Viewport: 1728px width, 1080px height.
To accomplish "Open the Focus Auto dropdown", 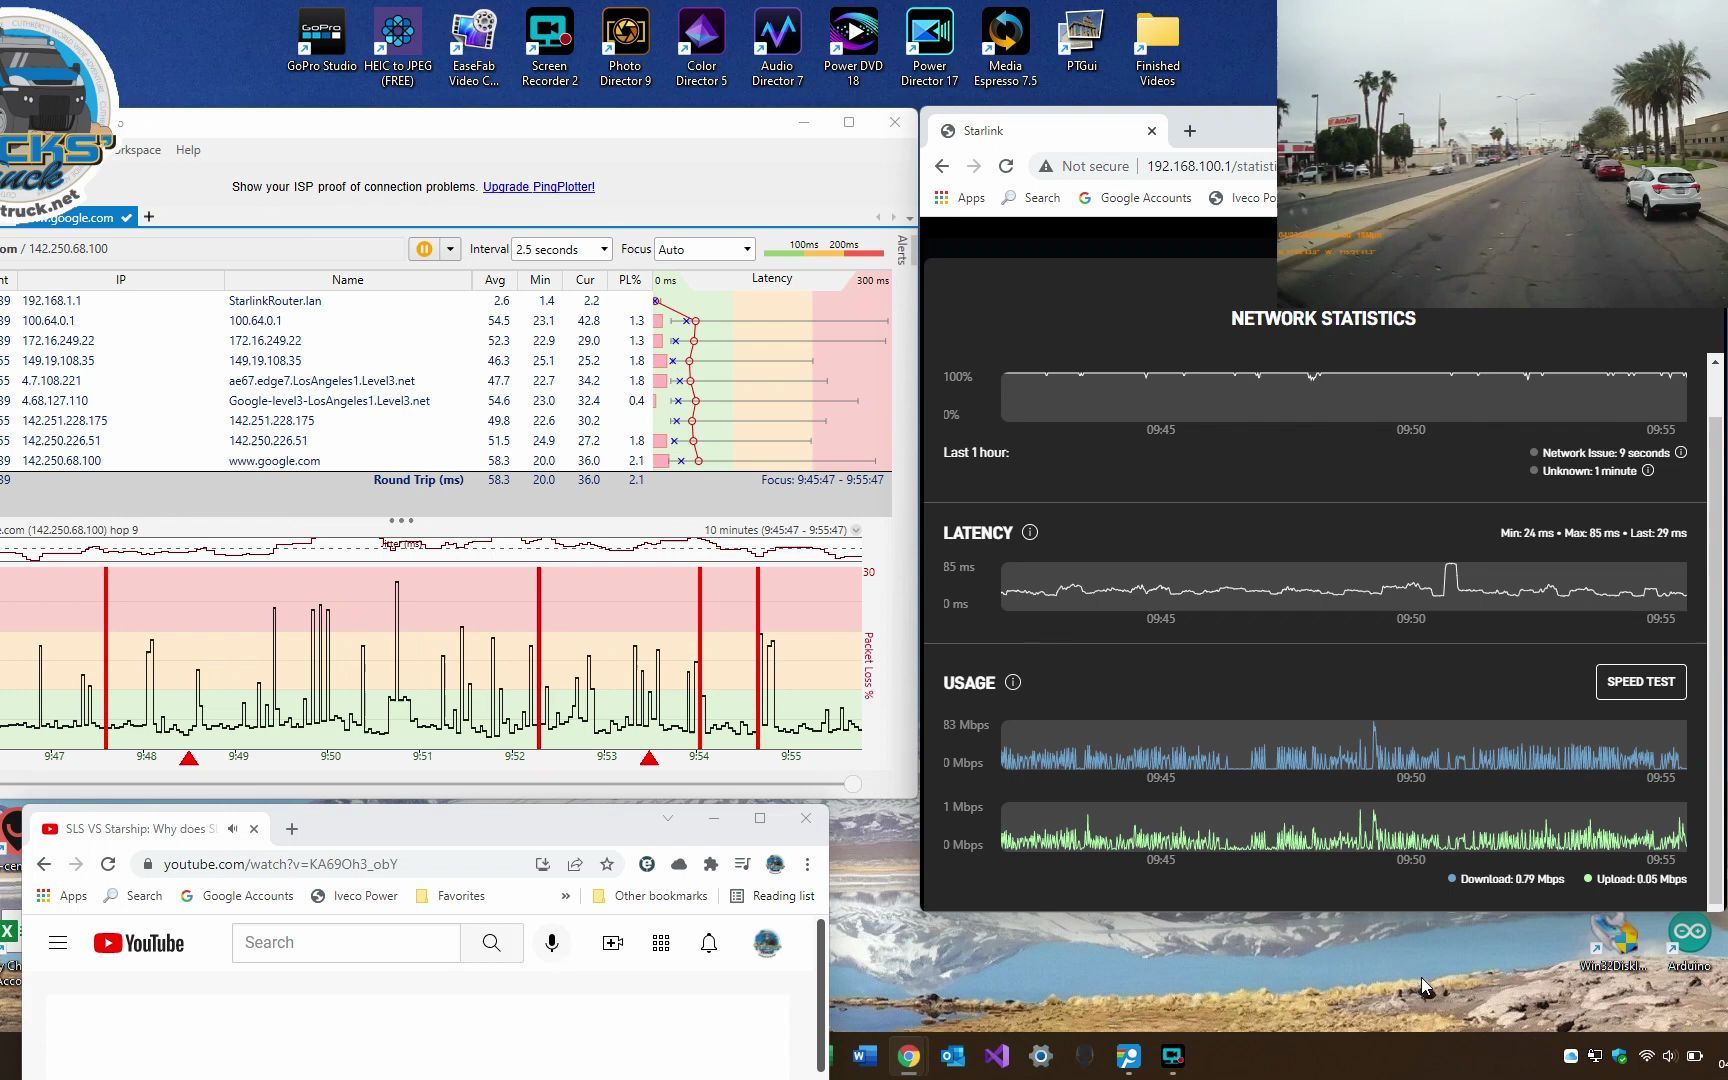I will (705, 249).
